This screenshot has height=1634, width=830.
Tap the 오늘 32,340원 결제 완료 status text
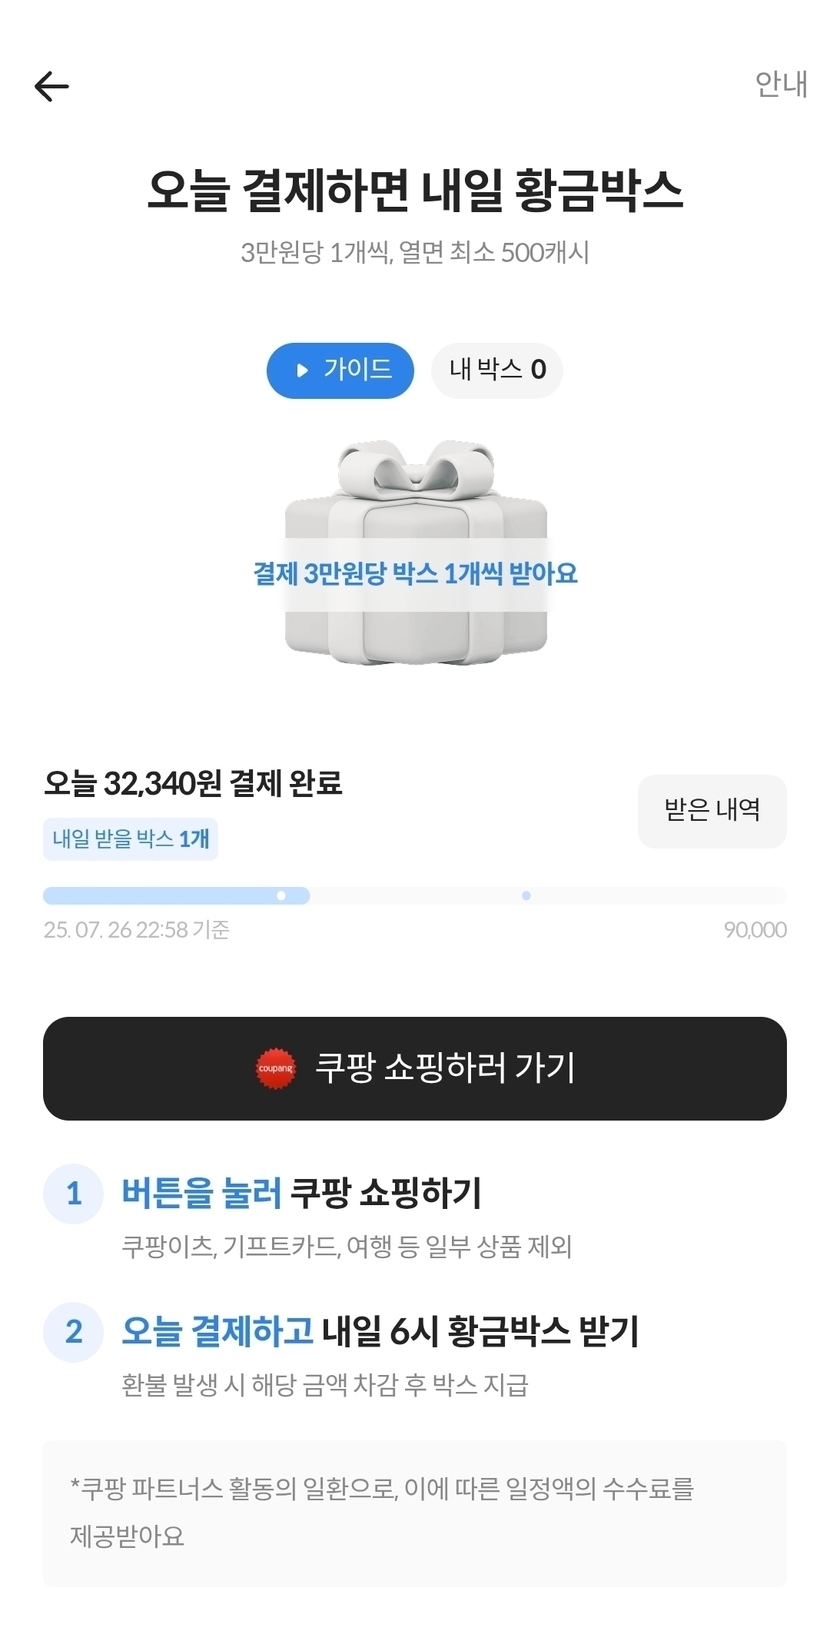(x=193, y=783)
